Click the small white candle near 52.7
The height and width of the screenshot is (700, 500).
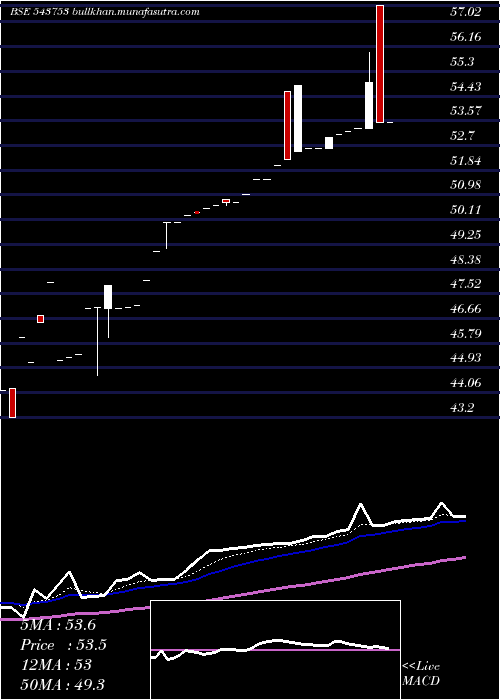[x=329, y=143]
